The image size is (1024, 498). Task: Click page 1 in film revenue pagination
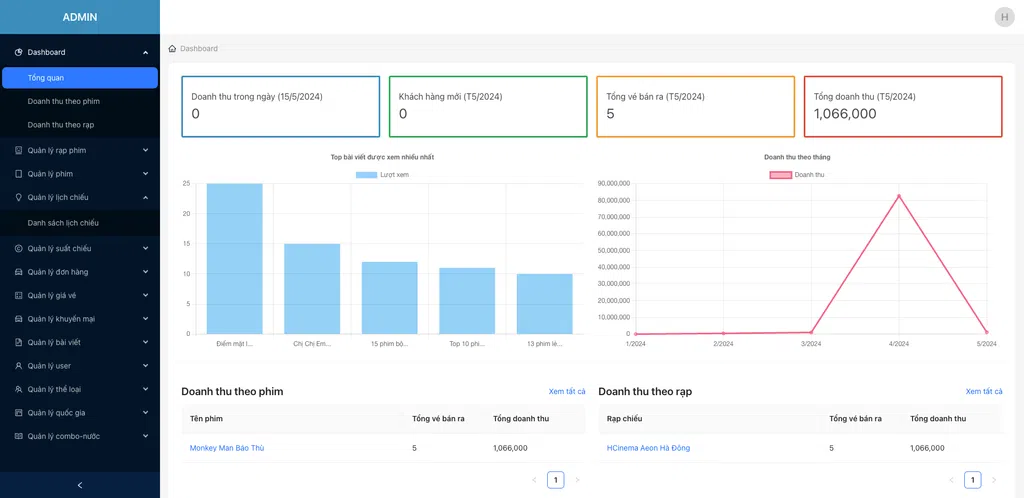pyautogui.click(x=556, y=480)
